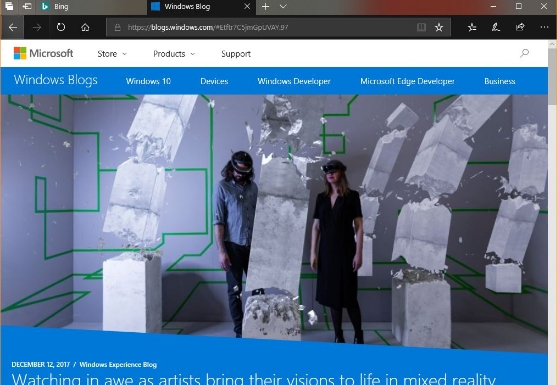The height and width of the screenshot is (385, 557).
Task: View site lock information icon
Action: (x=118, y=27)
